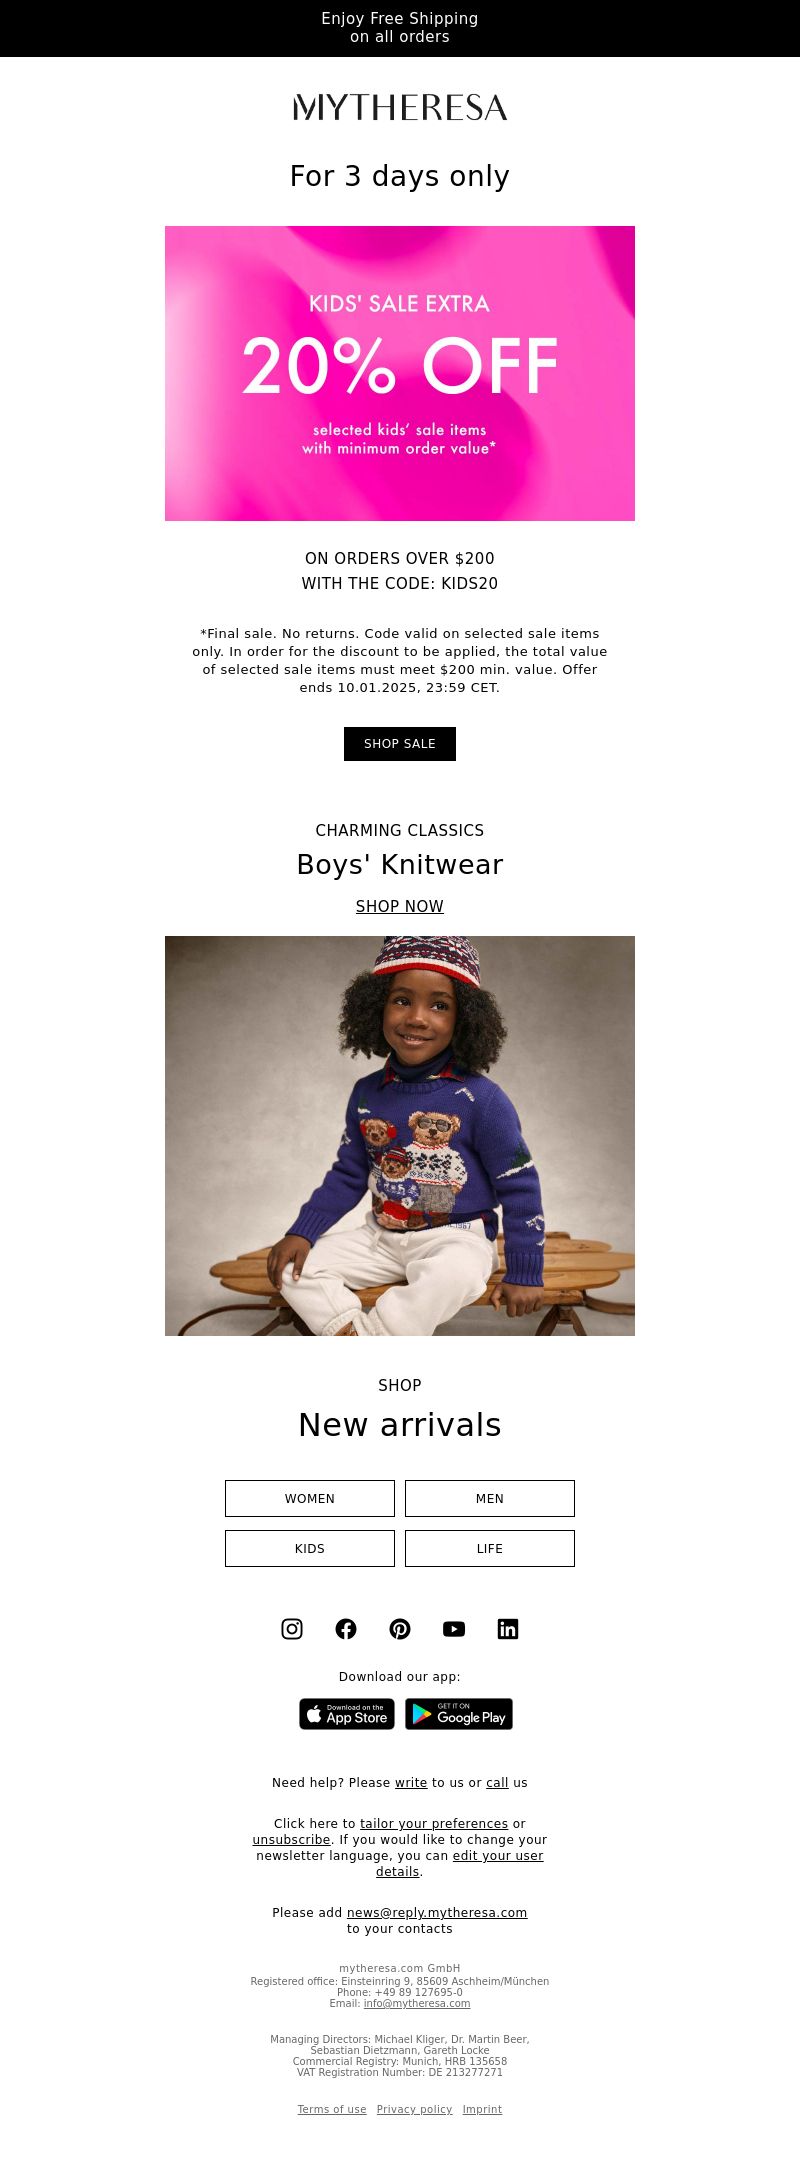800x2179 pixels.
Task: Tap the Google Play download badge
Action: 459,1714
